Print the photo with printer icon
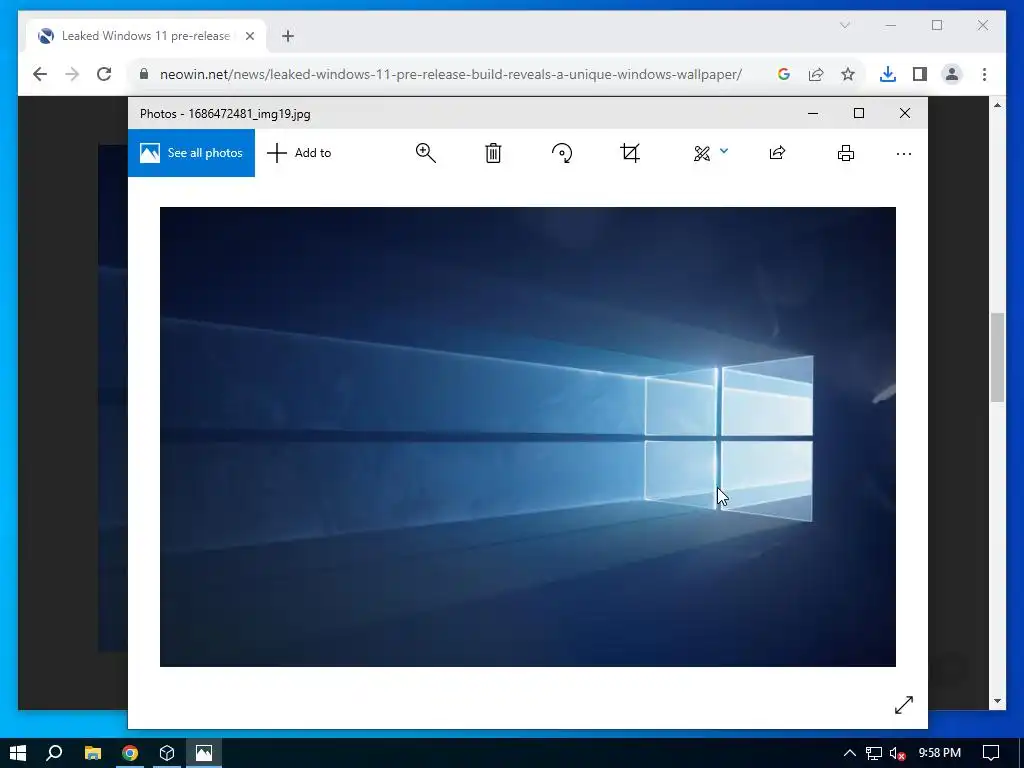 point(846,153)
